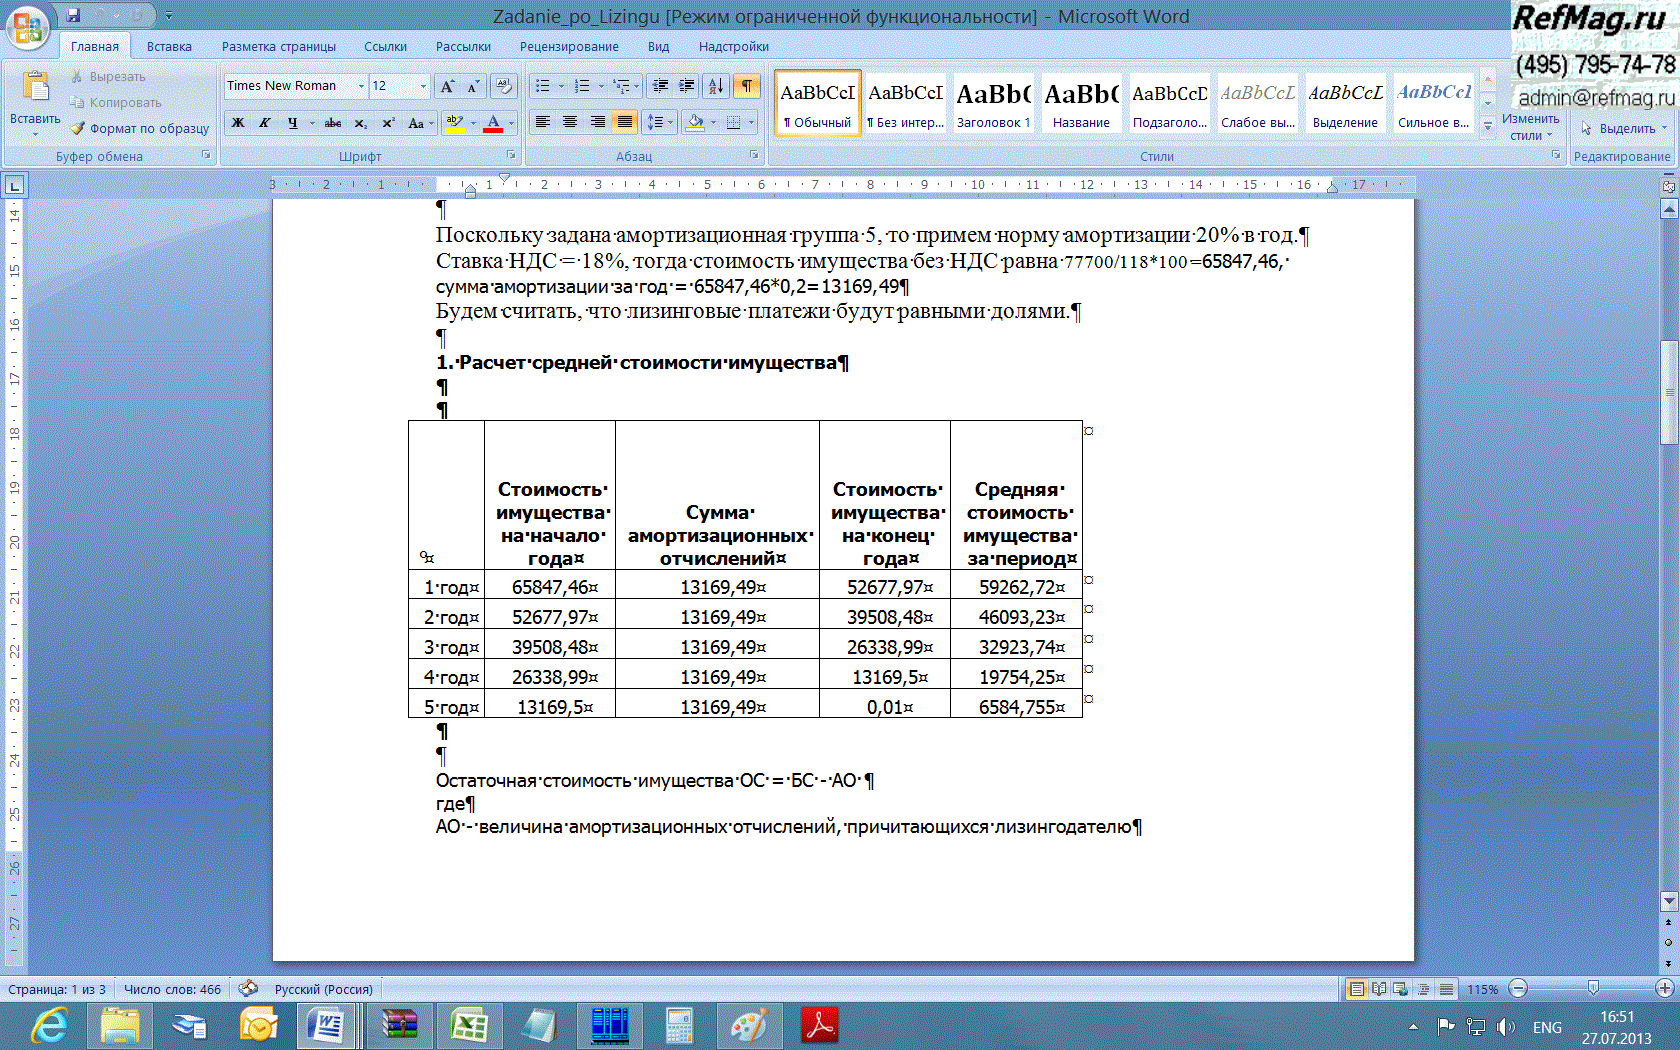
Task: Switch to the Рецензирование tab
Action: coord(569,46)
